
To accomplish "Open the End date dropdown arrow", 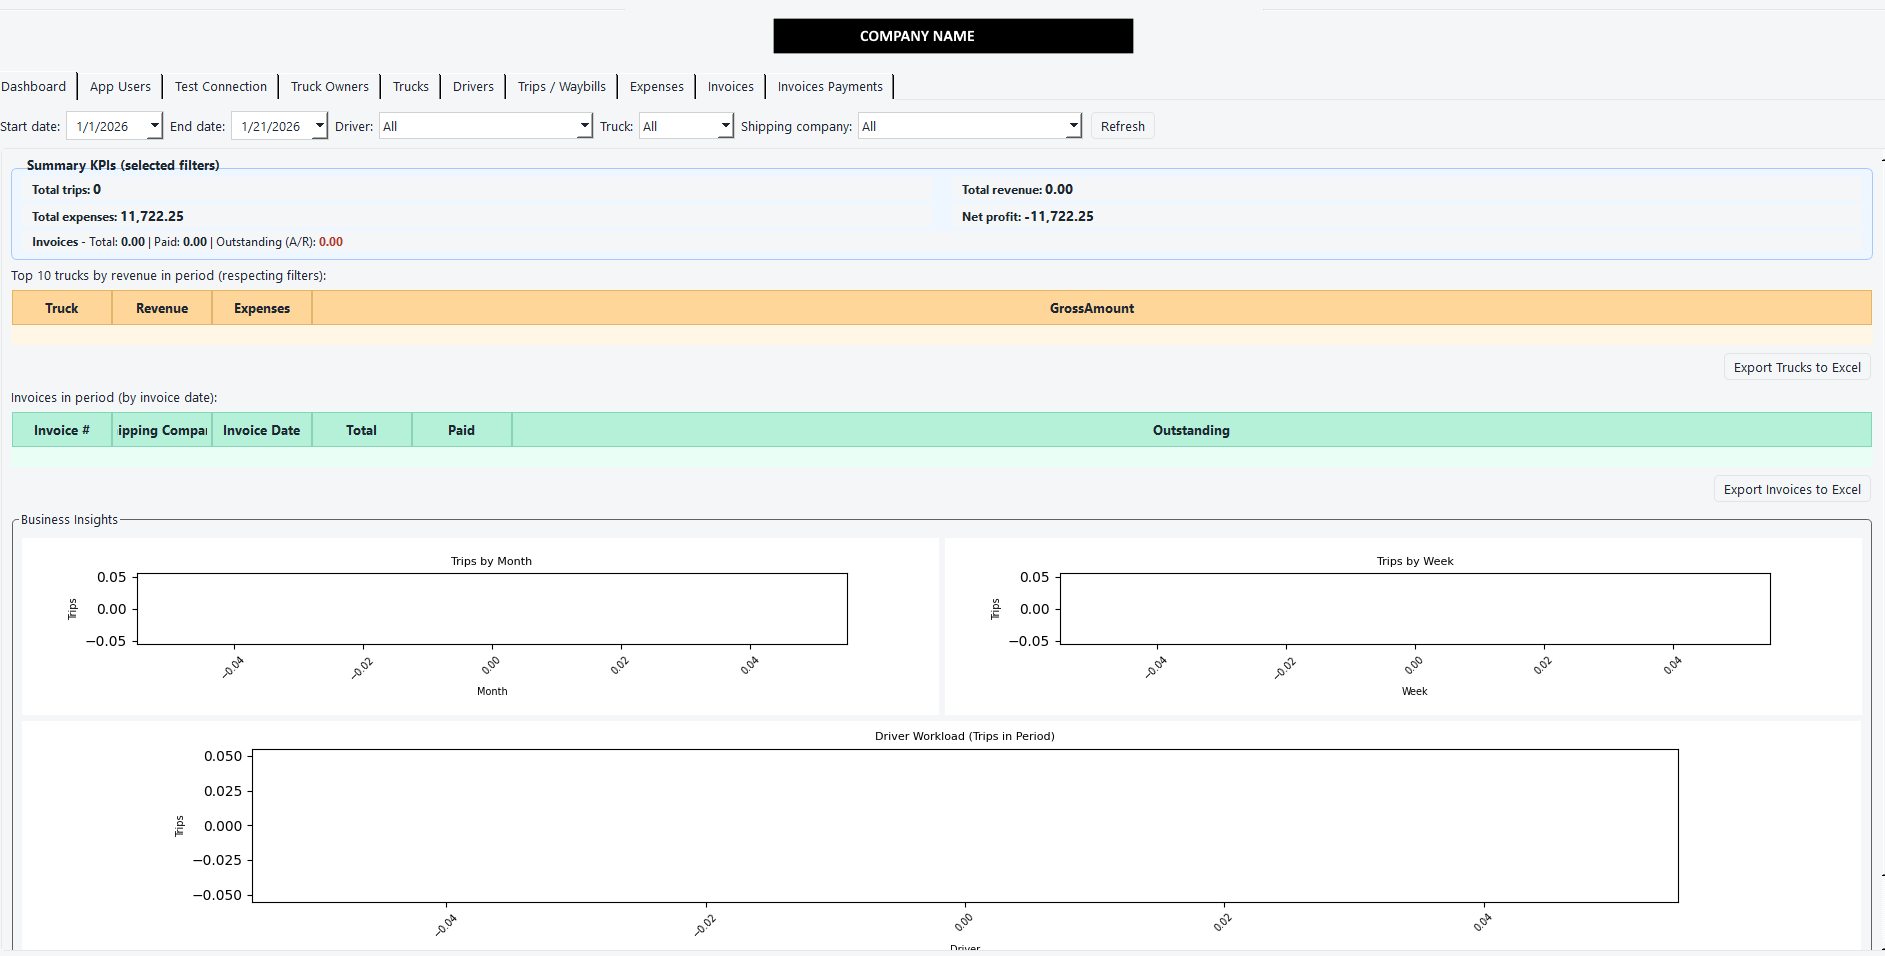I will (x=319, y=126).
